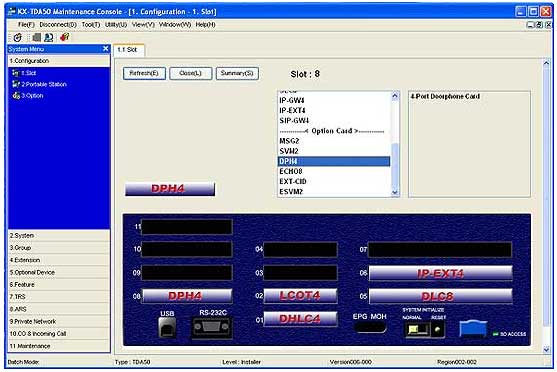Open the Tool(T) menu
557x372 pixels.
tap(91, 25)
